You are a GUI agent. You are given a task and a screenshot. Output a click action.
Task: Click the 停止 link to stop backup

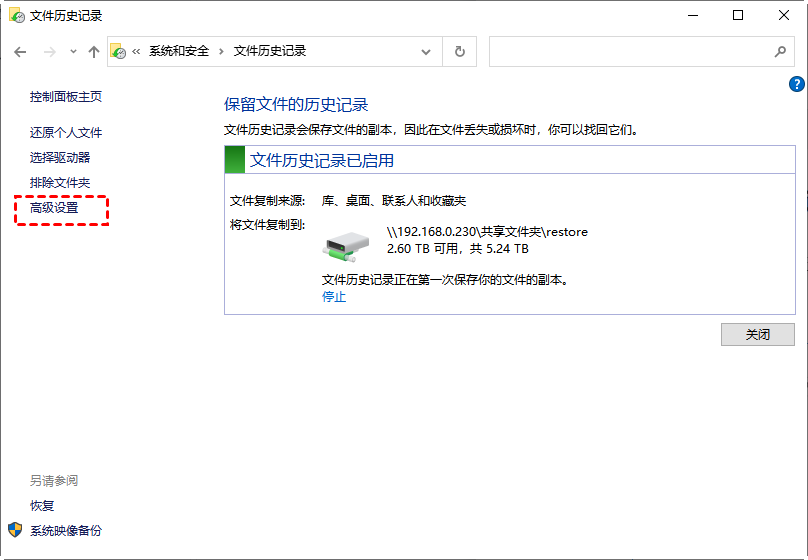[x=334, y=297]
